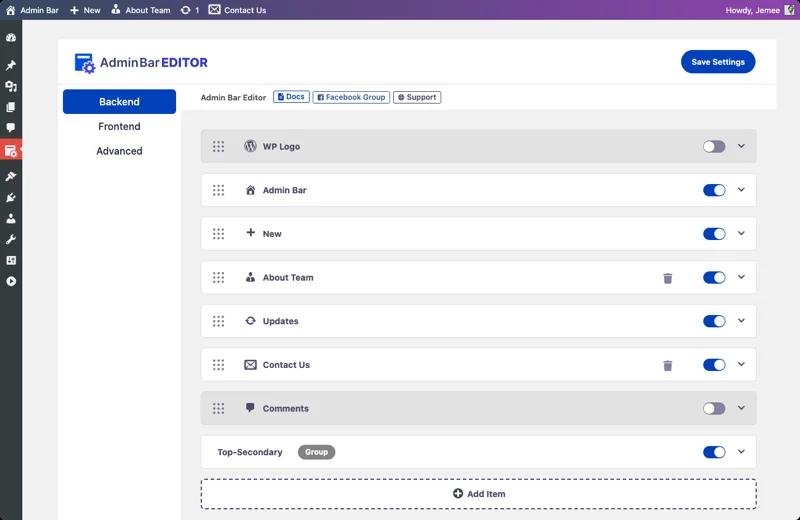The image size is (800, 520).
Task: Click the drag handle for Updates row
Action: 218,321
